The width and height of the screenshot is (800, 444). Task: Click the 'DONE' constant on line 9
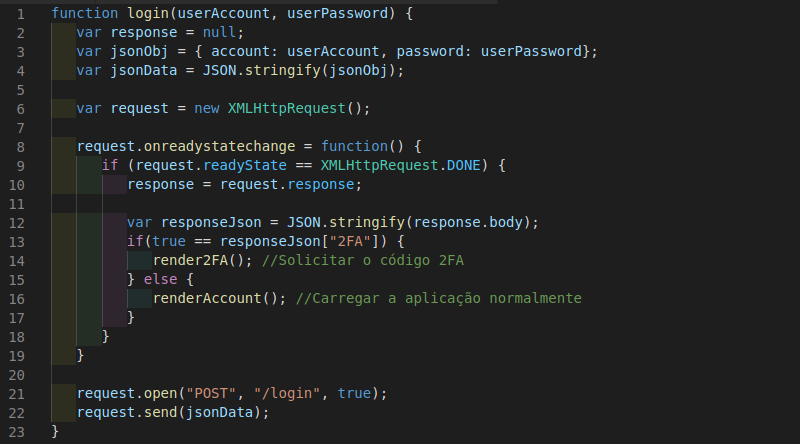click(464, 165)
